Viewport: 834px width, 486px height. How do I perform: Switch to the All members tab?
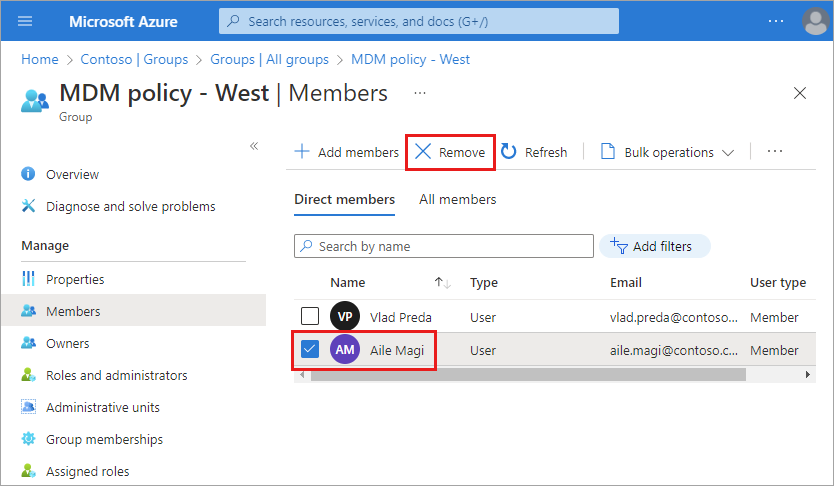[x=457, y=199]
